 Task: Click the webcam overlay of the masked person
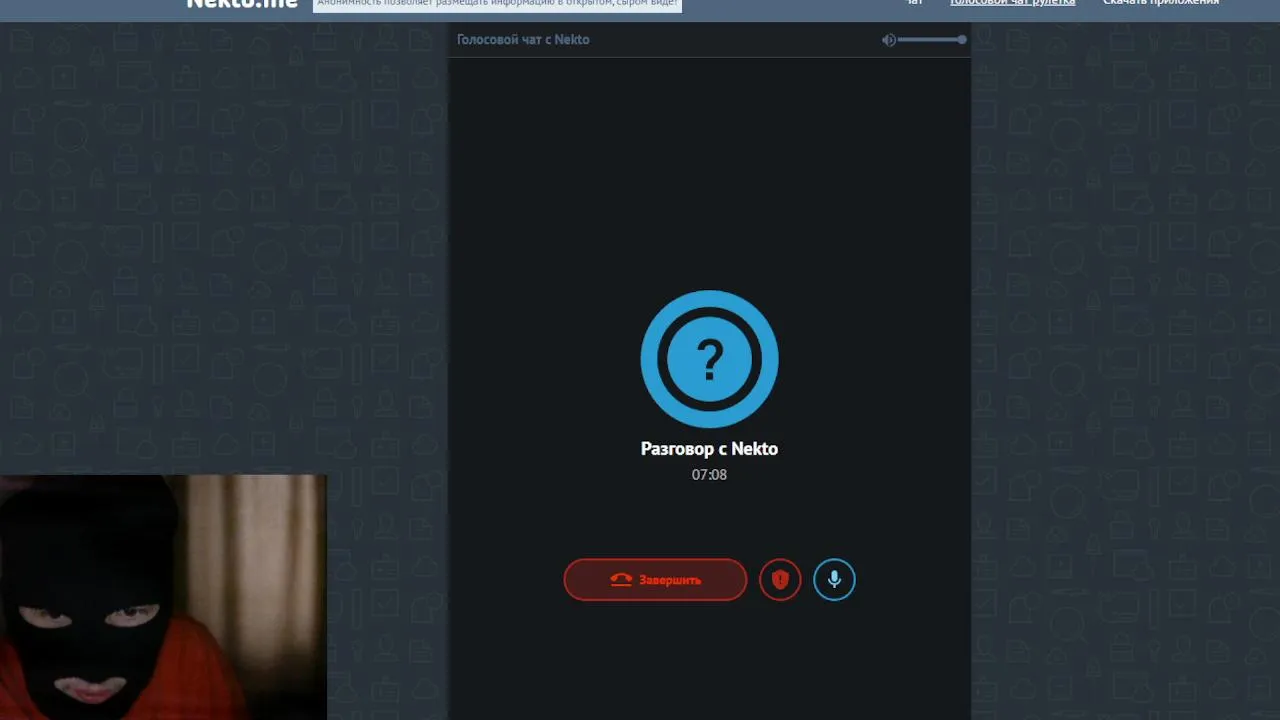163,597
